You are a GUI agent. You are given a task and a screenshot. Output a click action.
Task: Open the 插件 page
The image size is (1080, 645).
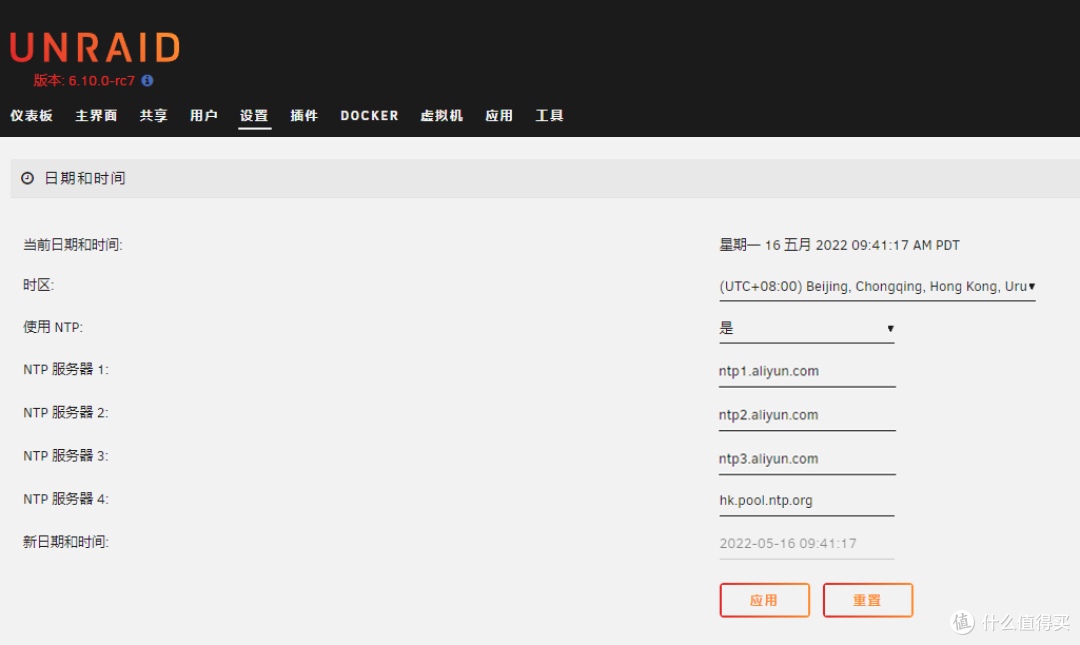[304, 115]
